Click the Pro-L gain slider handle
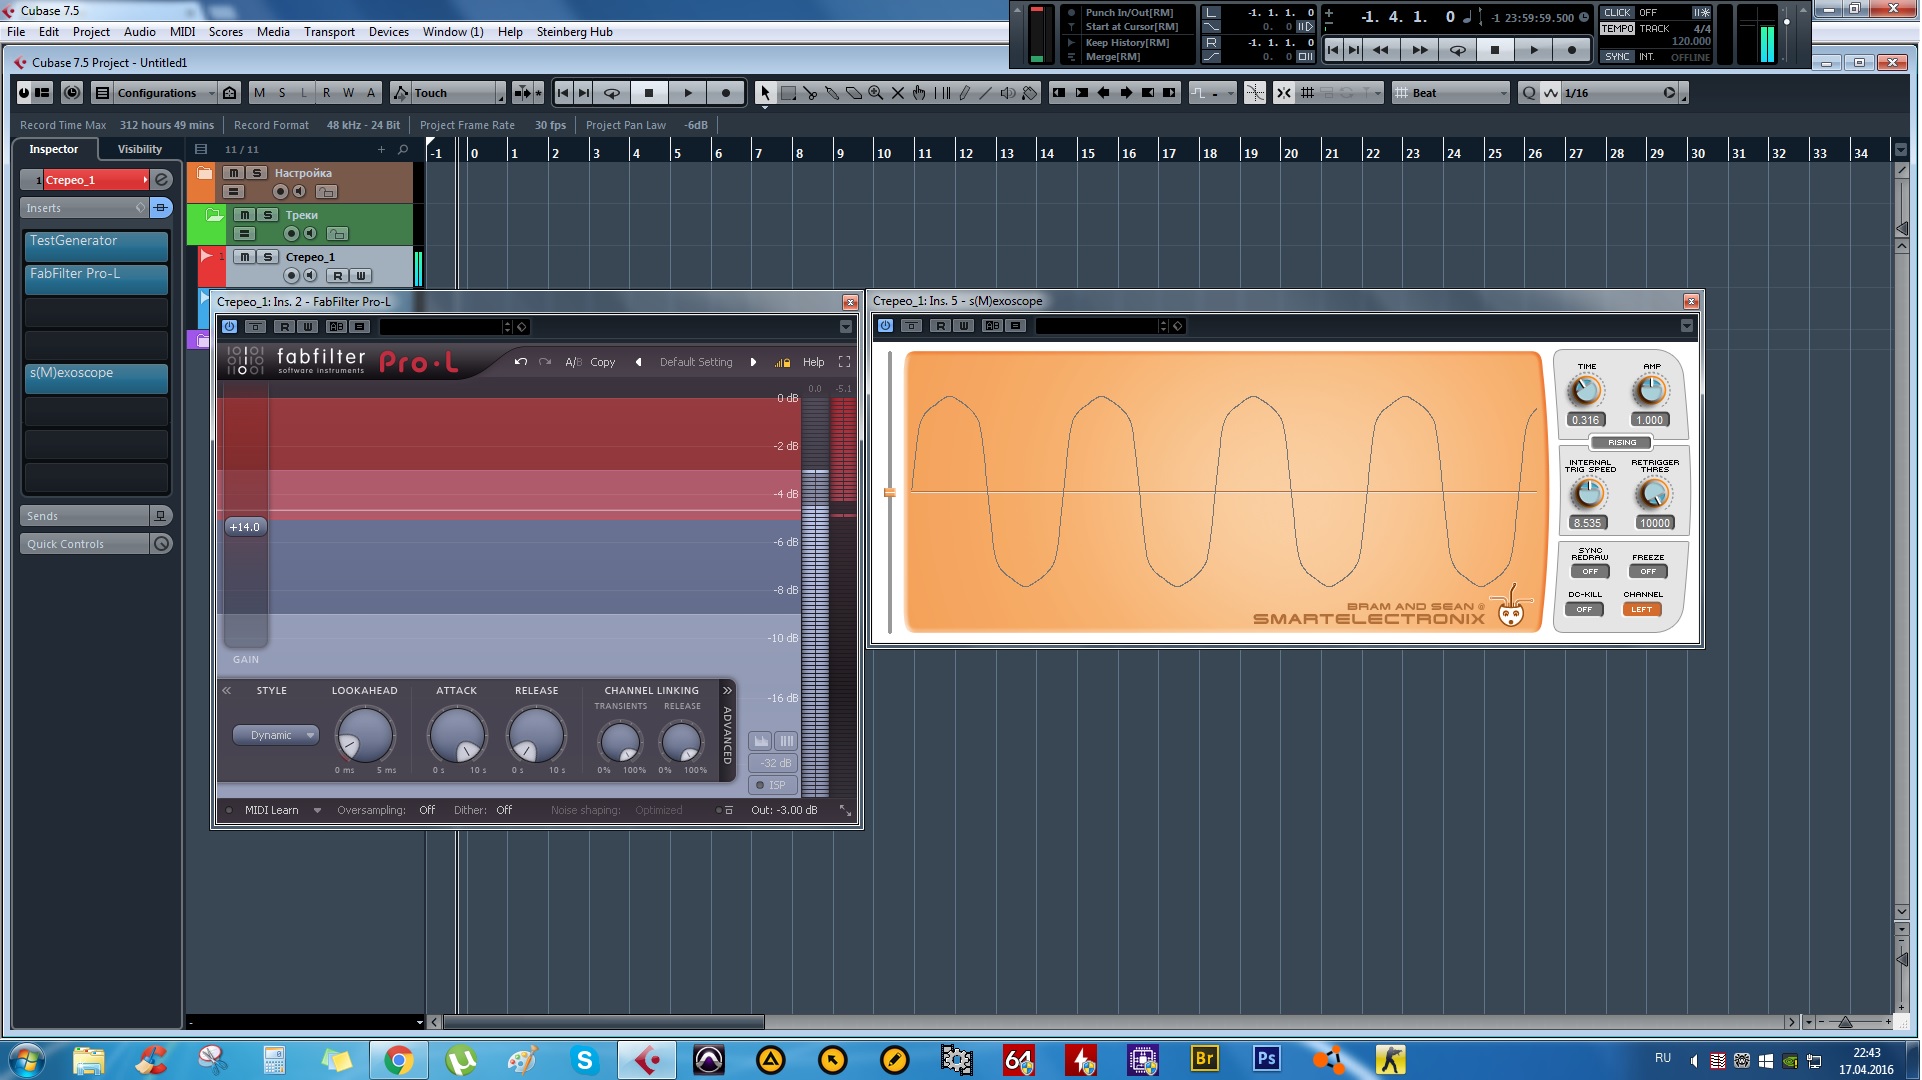The width and height of the screenshot is (1922, 1080). pyautogui.click(x=245, y=527)
